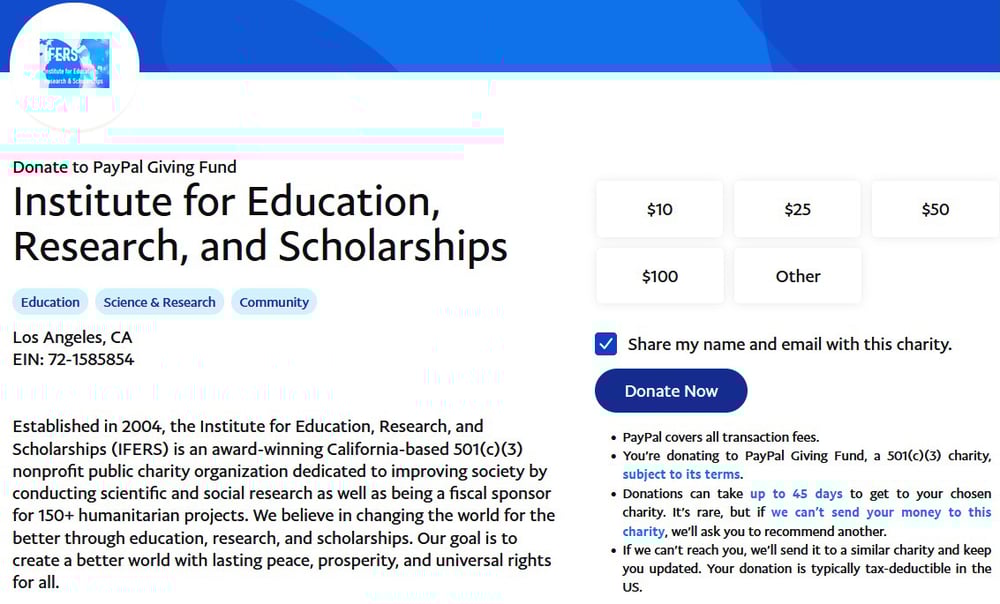Viewport: 1000px width, 604px height.
Task: Pick the $50 donation amount
Action: click(x=935, y=209)
